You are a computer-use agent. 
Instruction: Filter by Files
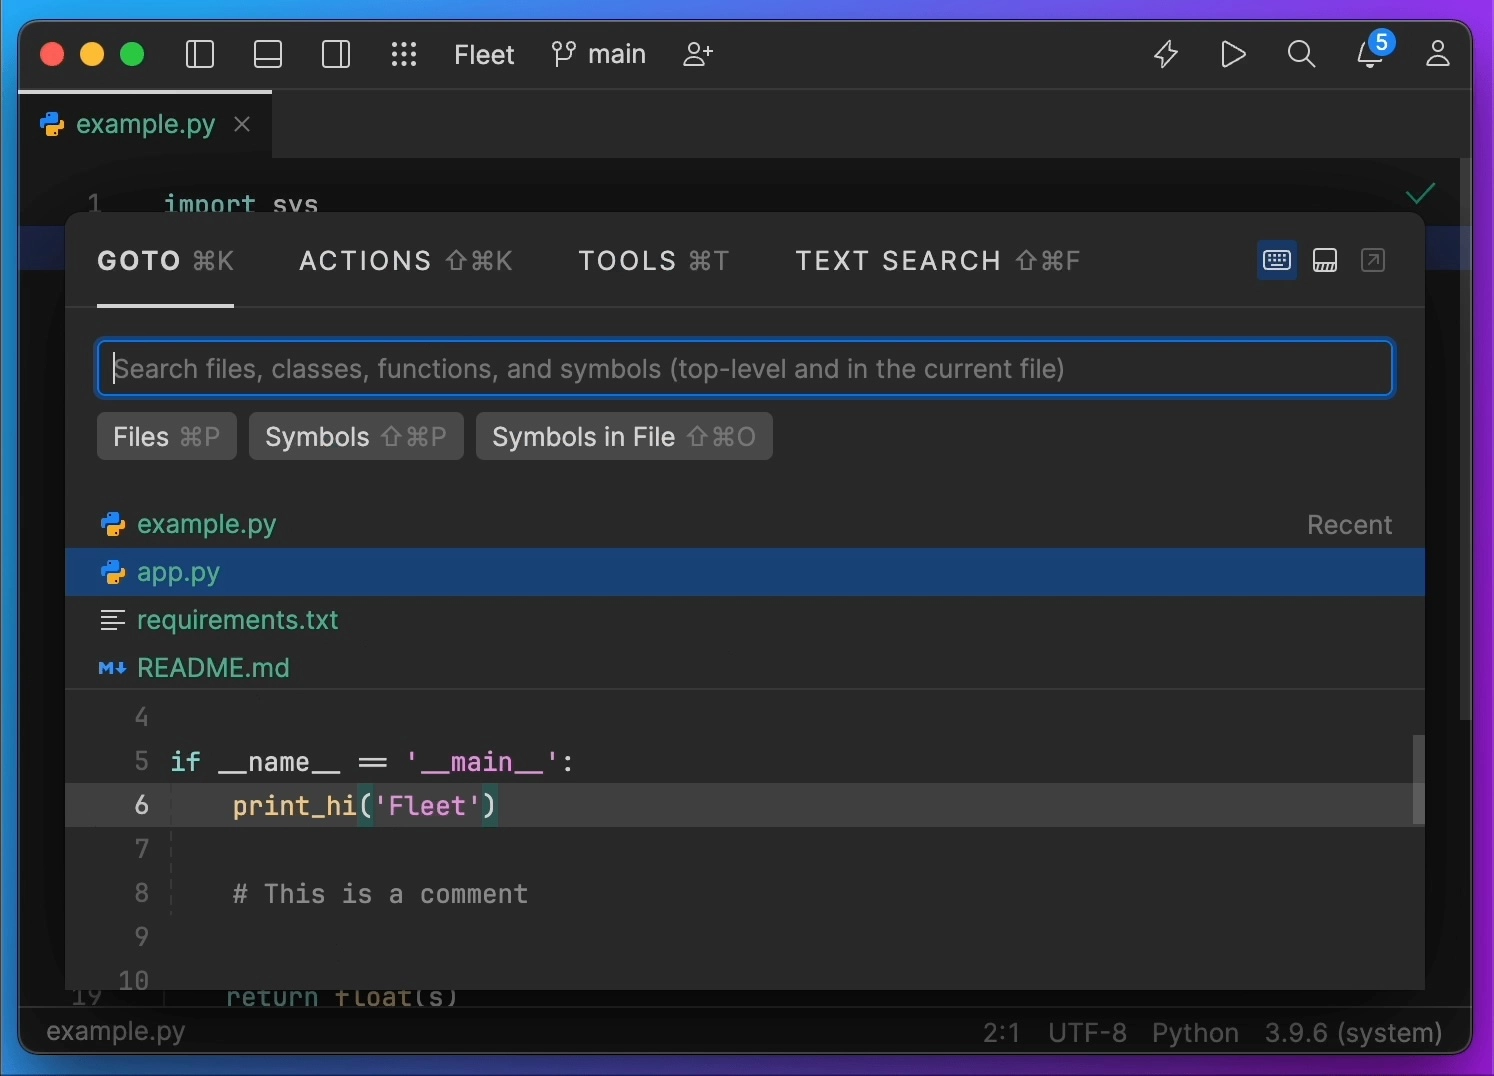pos(167,437)
